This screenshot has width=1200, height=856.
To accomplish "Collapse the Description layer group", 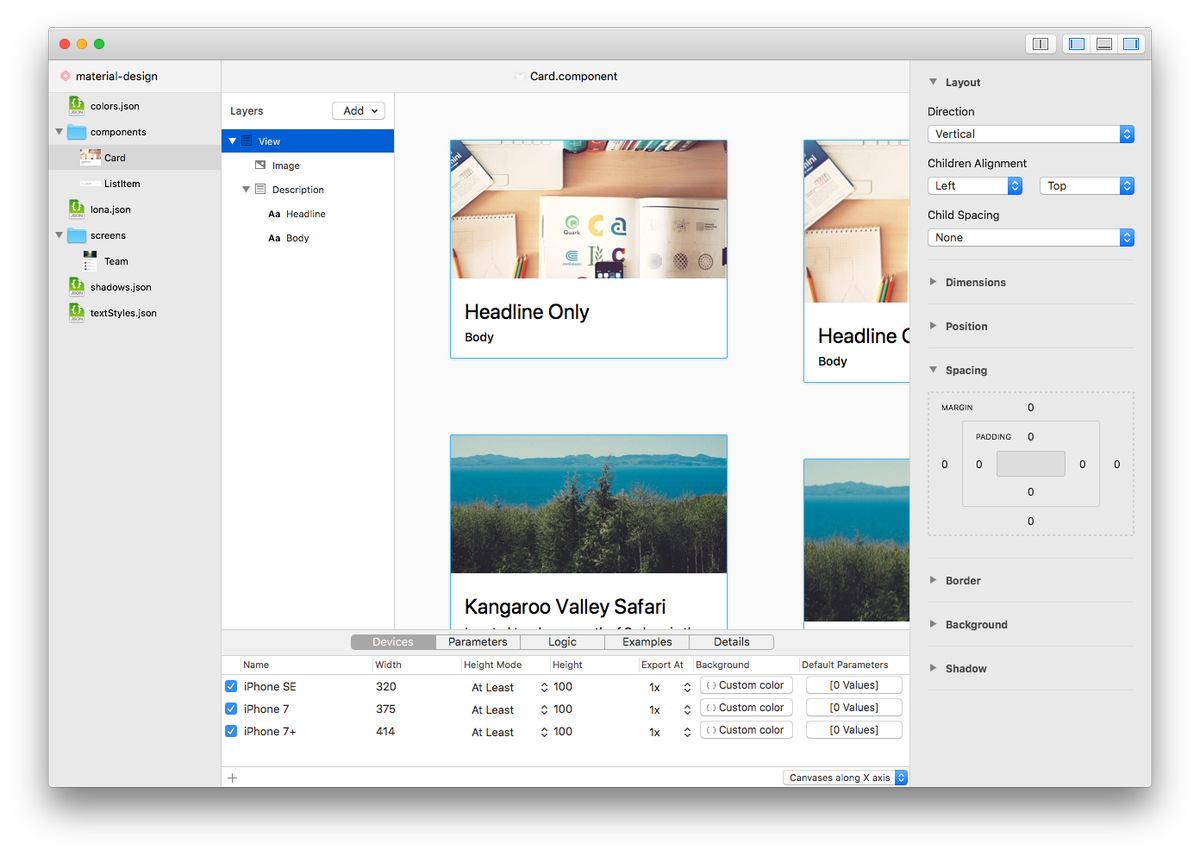I will 246,189.
